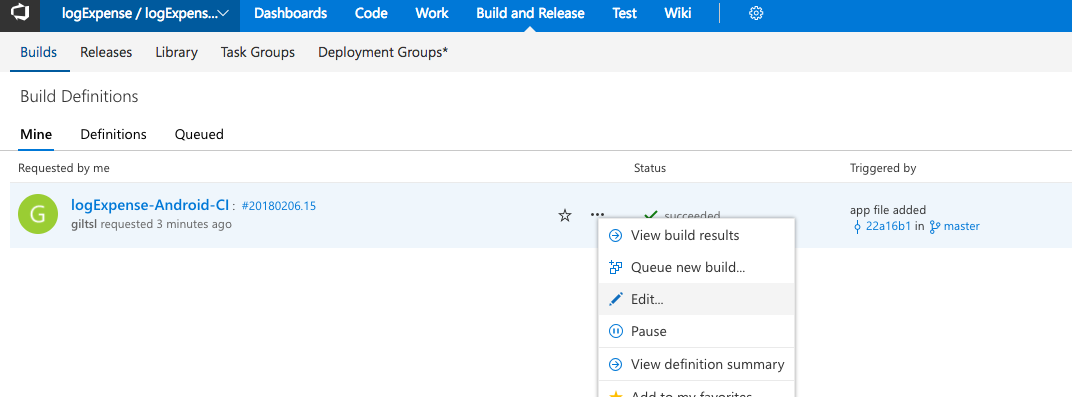Open the Work hub

(432, 14)
